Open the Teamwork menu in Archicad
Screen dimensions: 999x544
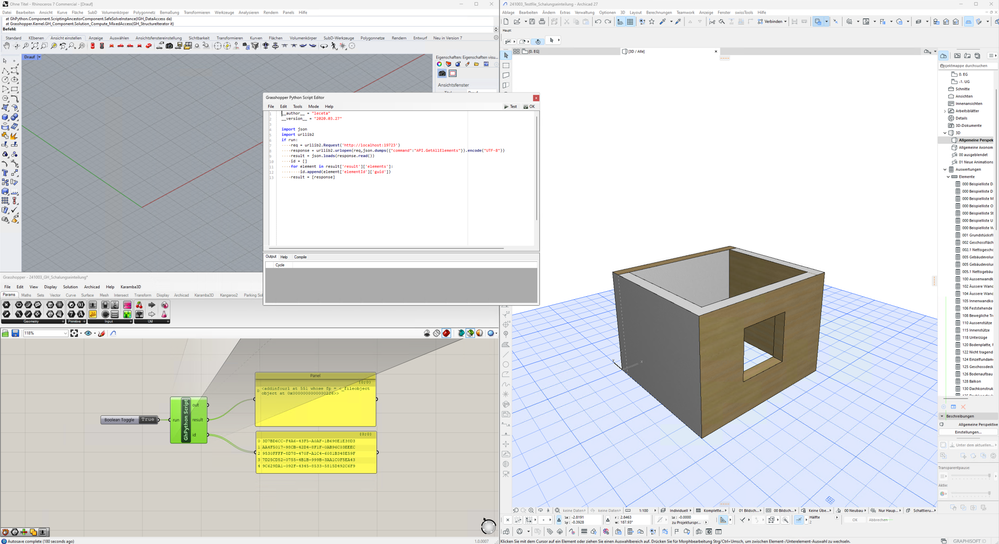point(685,12)
